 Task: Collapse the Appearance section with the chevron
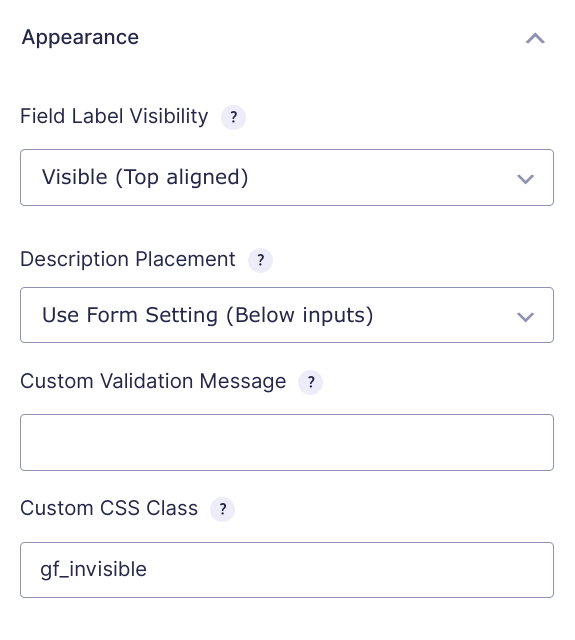pos(535,38)
